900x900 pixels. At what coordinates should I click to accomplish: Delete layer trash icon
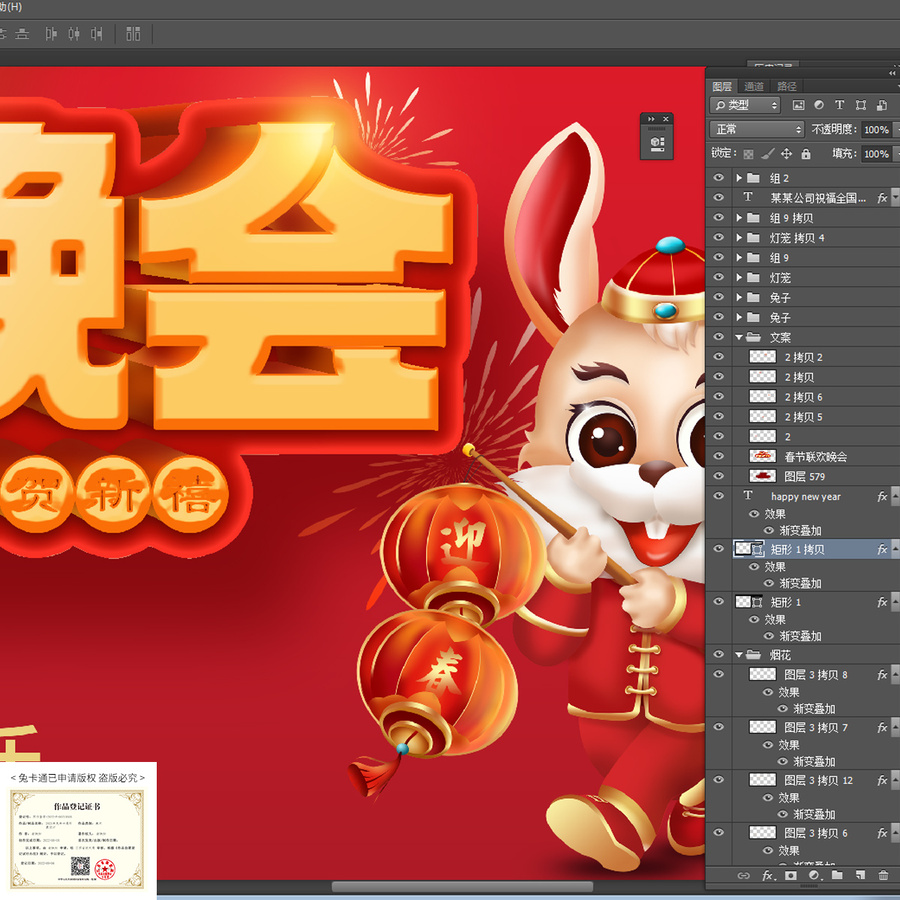(883, 876)
